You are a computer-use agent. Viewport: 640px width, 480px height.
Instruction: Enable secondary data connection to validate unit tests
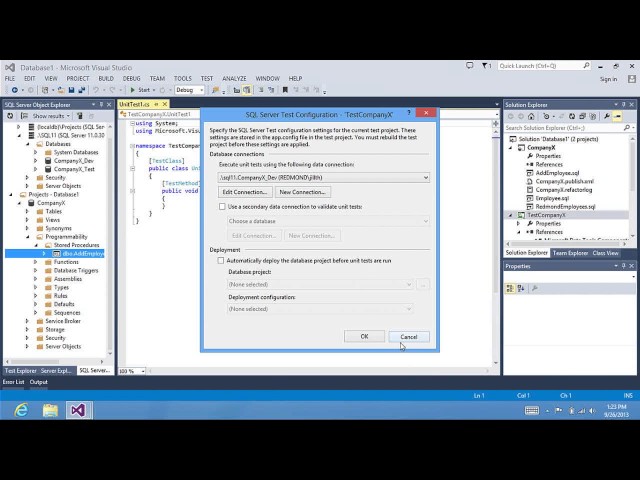tap(222, 207)
